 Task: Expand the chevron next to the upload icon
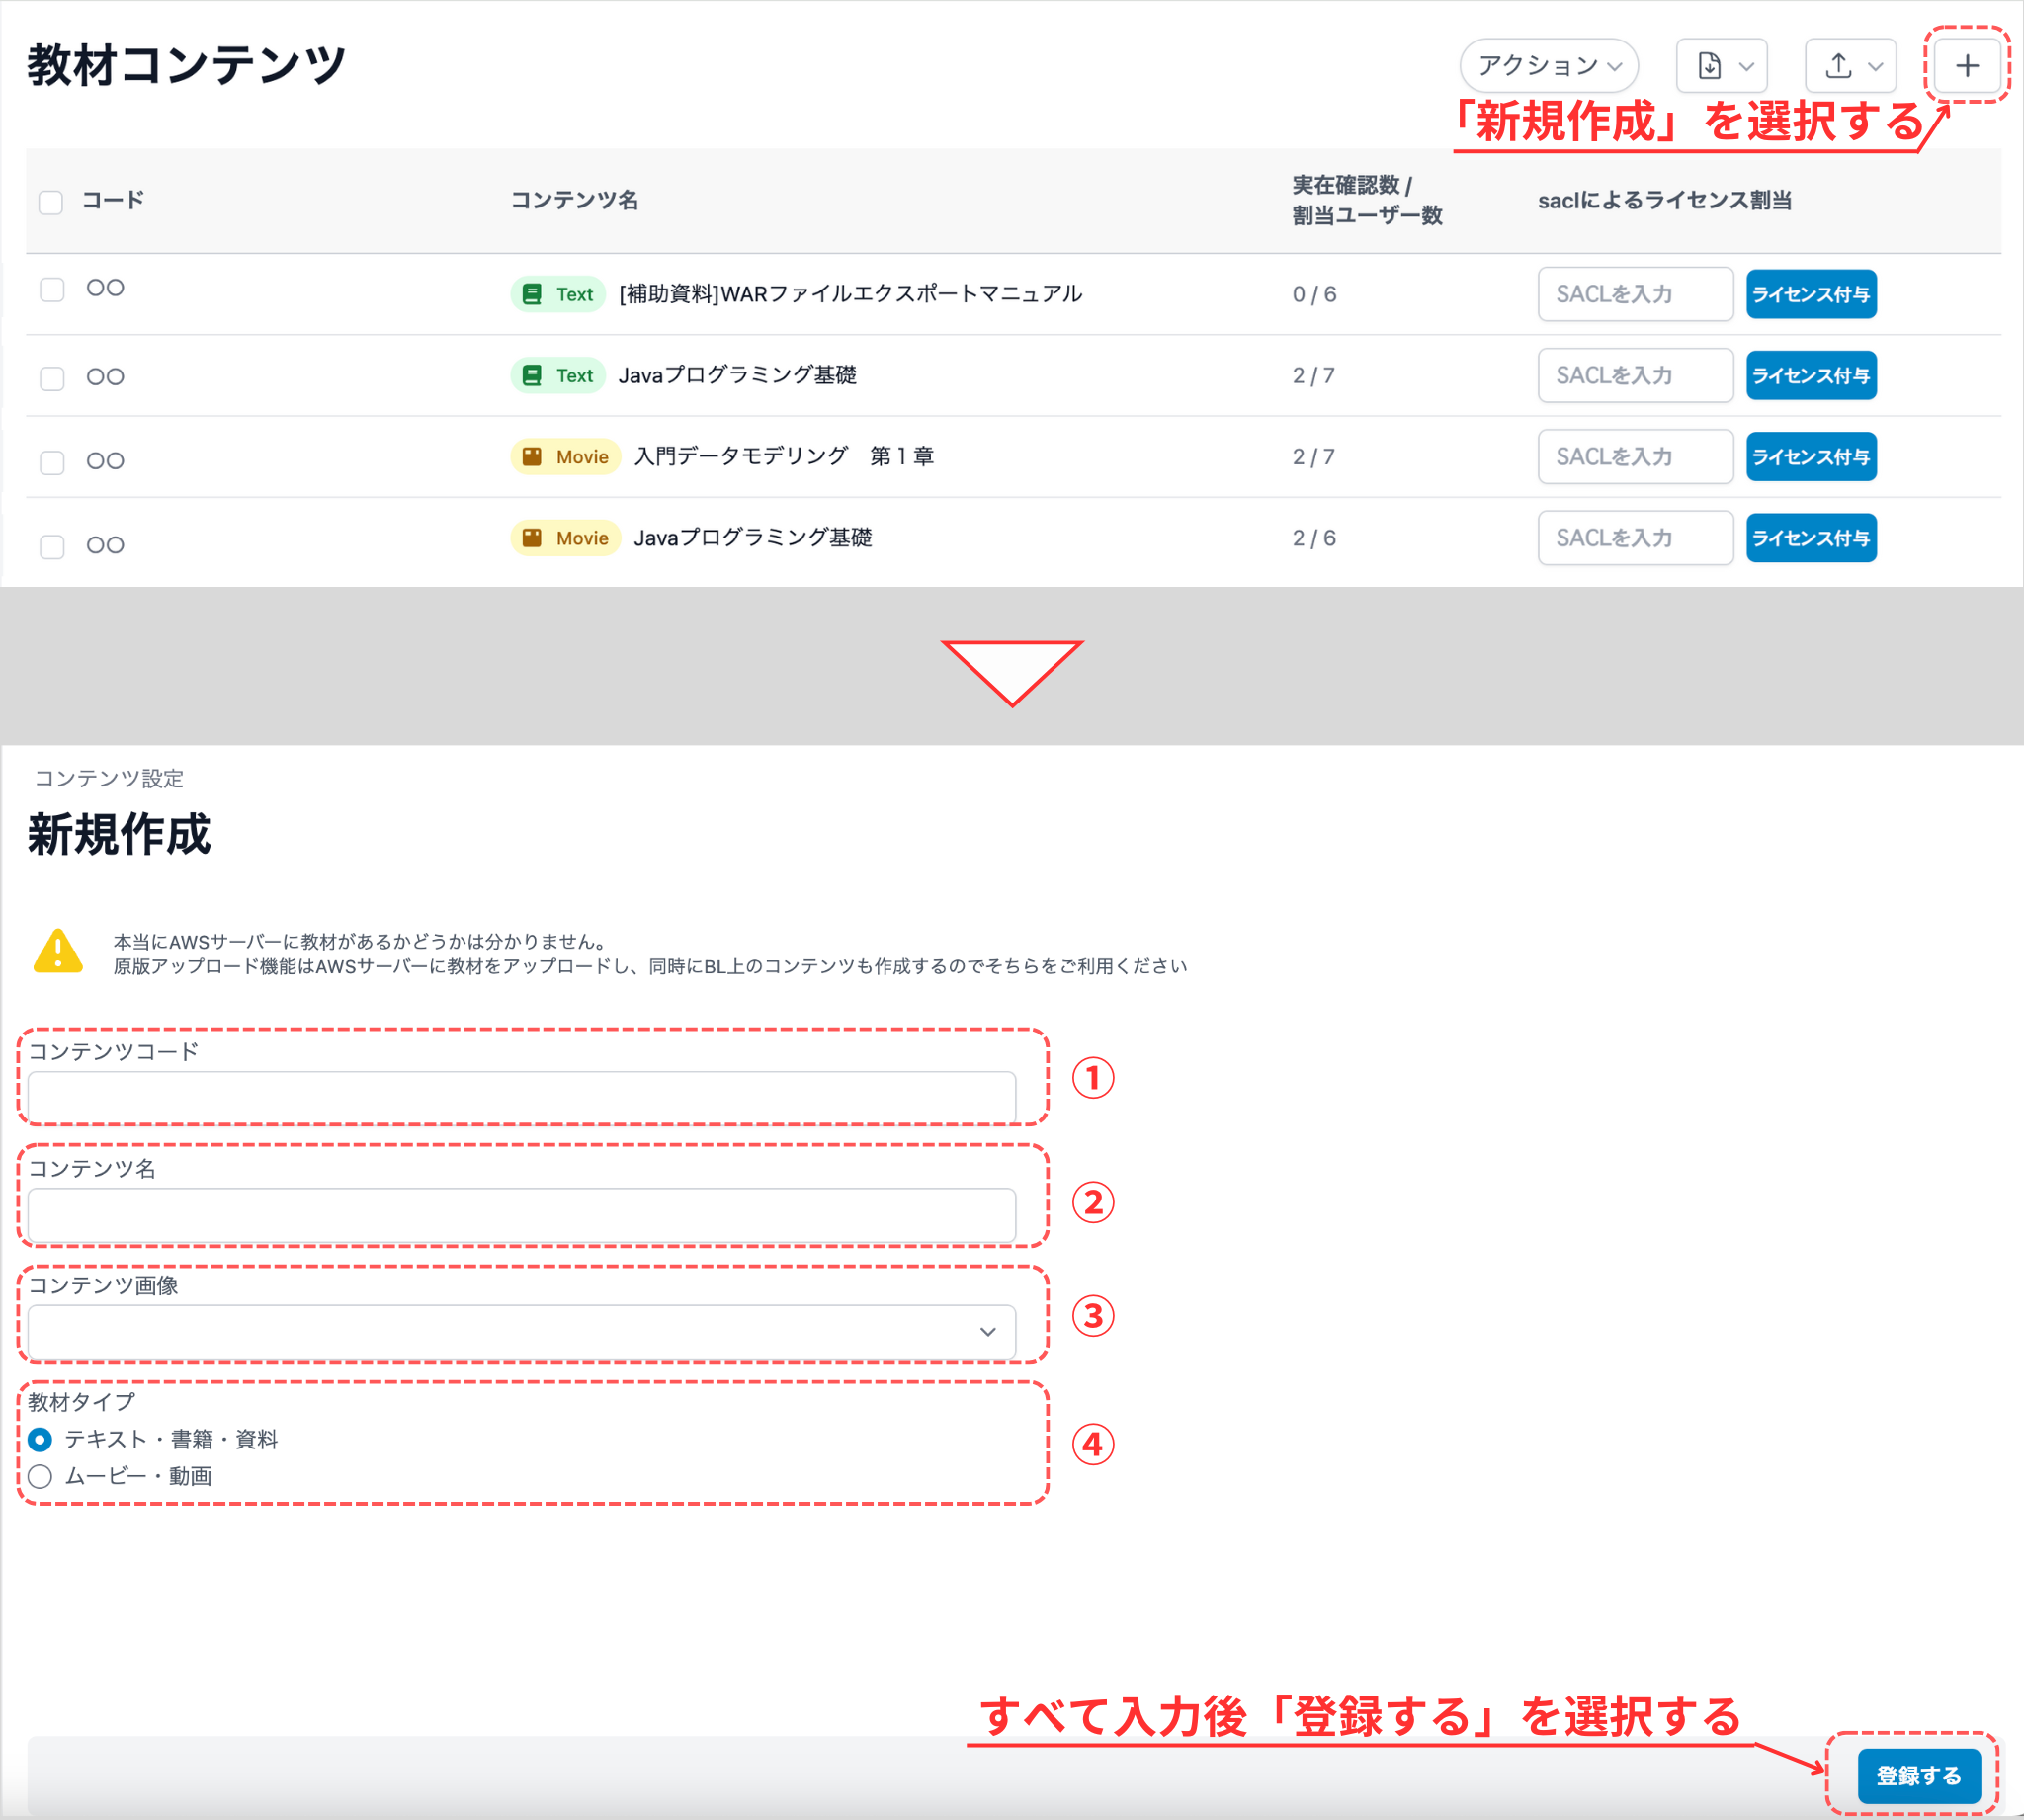pos(1876,65)
